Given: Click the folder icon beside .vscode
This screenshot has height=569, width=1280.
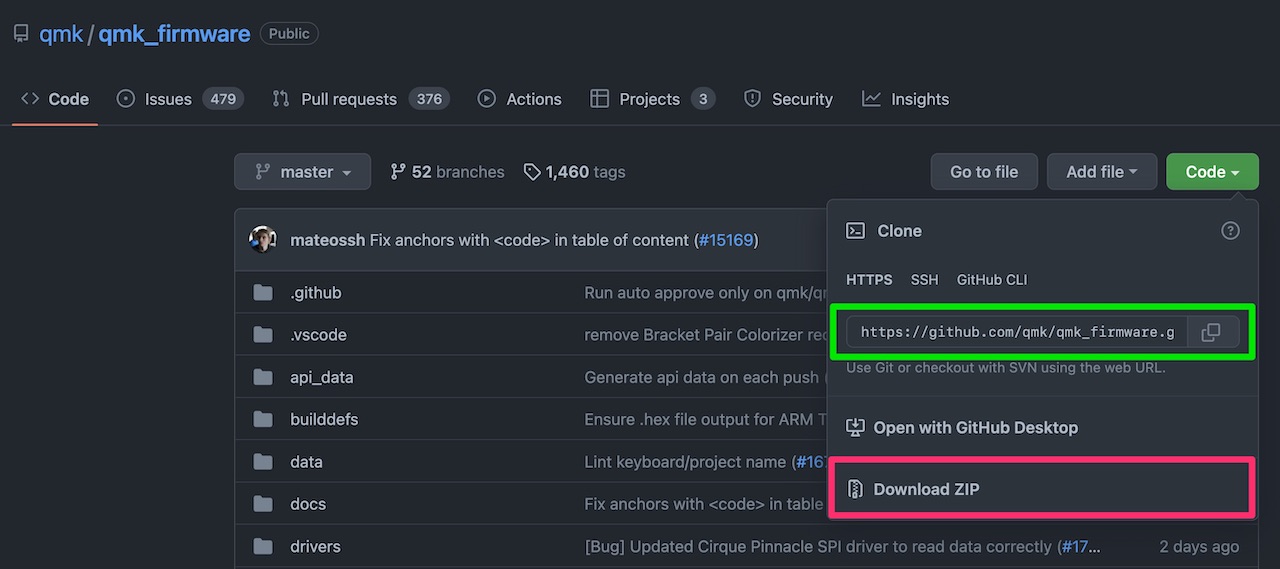Looking at the screenshot, I should tap(263, 335).
